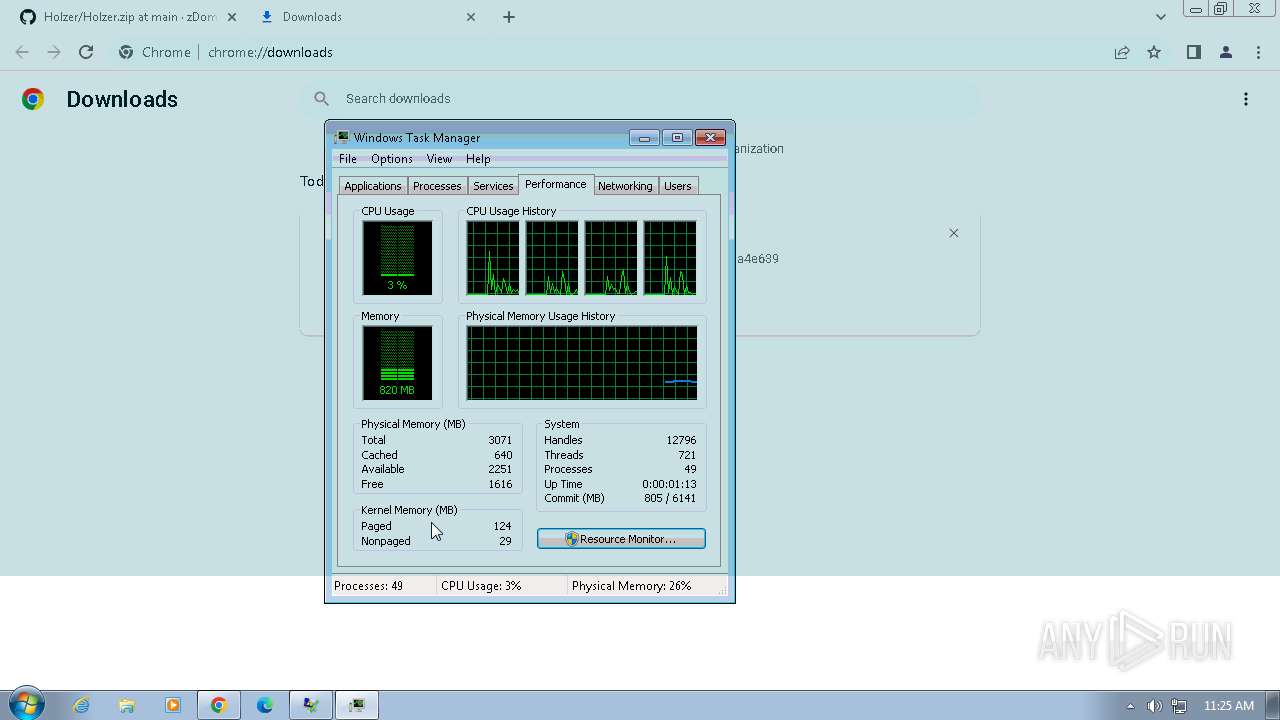Open the media player from the taskbar
Viewport: 1280px width, 720px height.
pyautogui.click(x=173, y=705)
